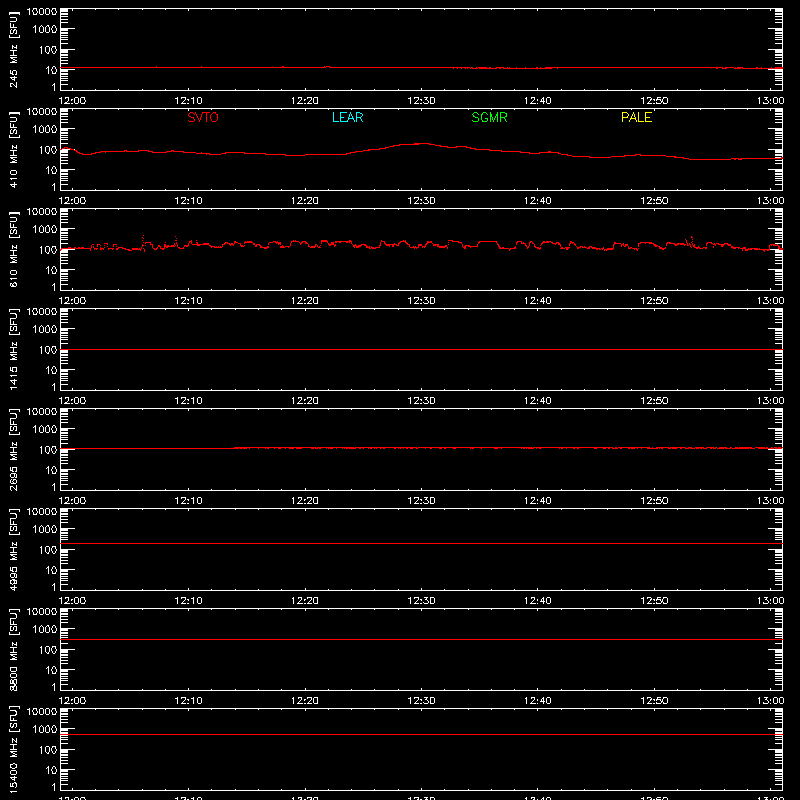Click 12:30 tick label under 245 MHz panel

(x=421, y=101)
